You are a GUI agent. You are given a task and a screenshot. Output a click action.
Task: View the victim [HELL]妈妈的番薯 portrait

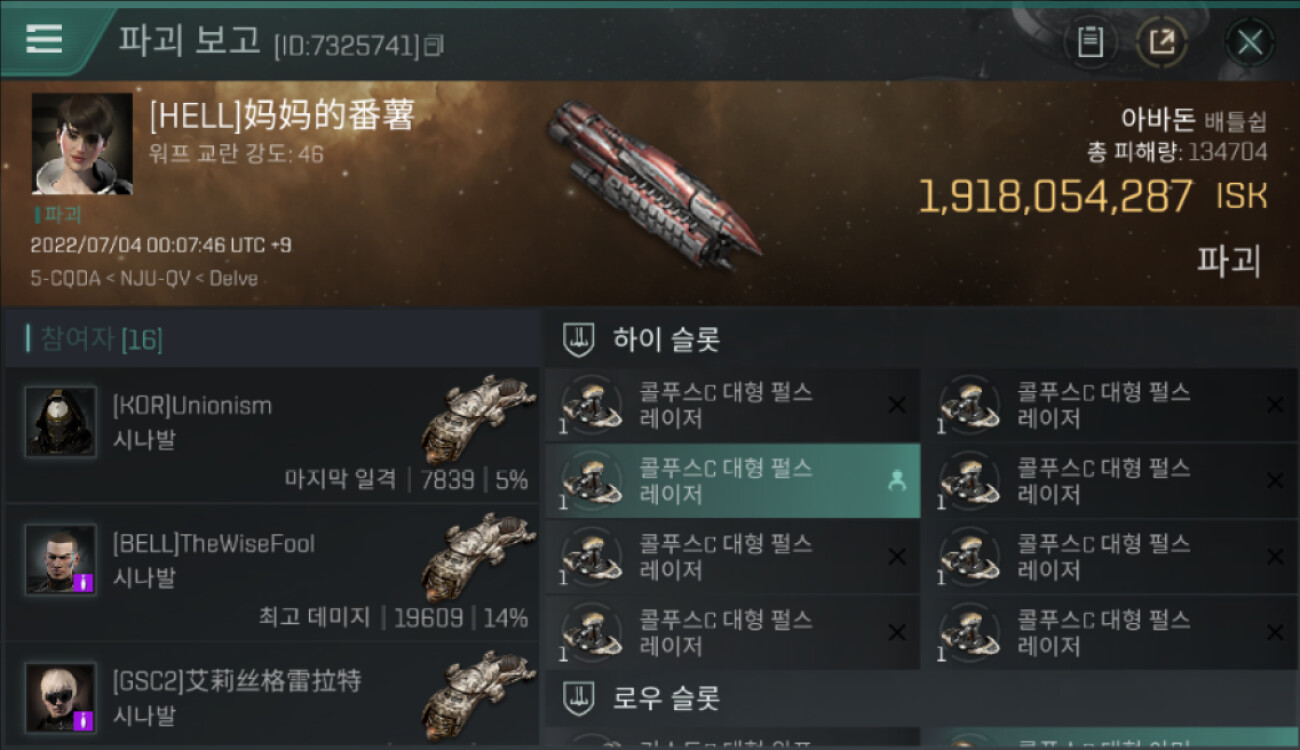tap(82, 144)
